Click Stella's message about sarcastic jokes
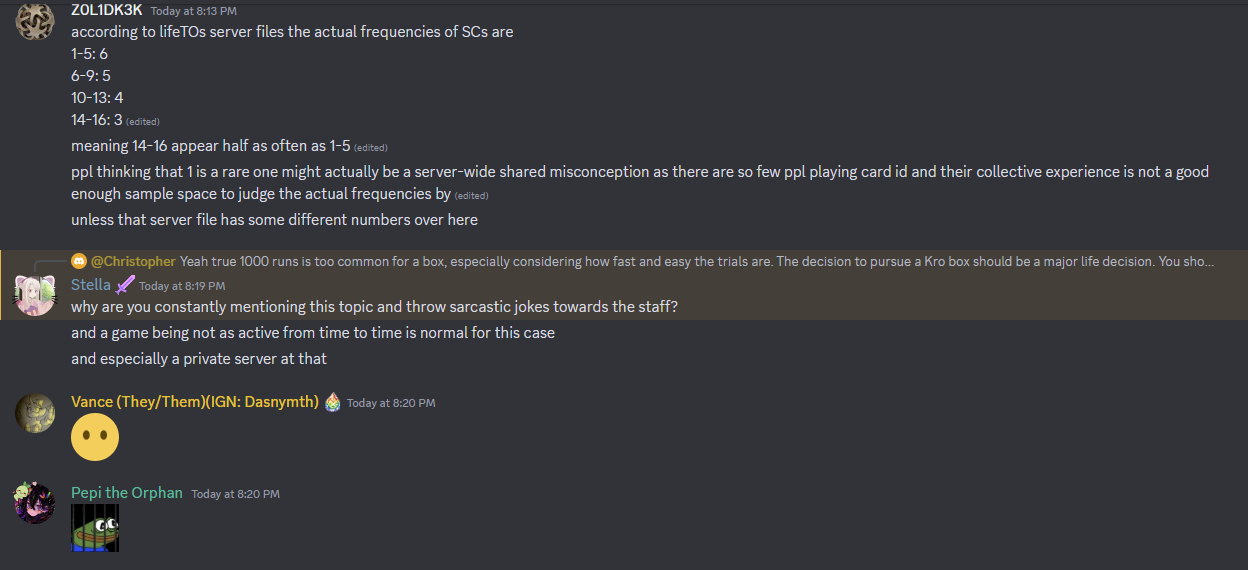The height and width of the screenshot is (570, 1248). (374, 307)
